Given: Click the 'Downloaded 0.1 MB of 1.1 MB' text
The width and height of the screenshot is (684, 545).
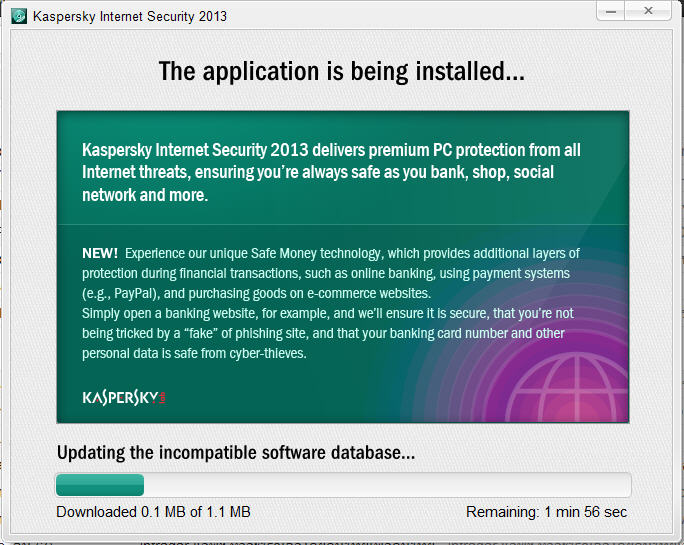Looking at the screenshot, I should (x=154, y=512).
